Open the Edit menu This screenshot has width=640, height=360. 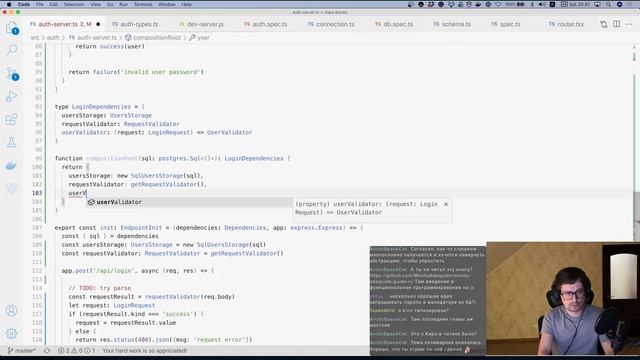[53, 4]
